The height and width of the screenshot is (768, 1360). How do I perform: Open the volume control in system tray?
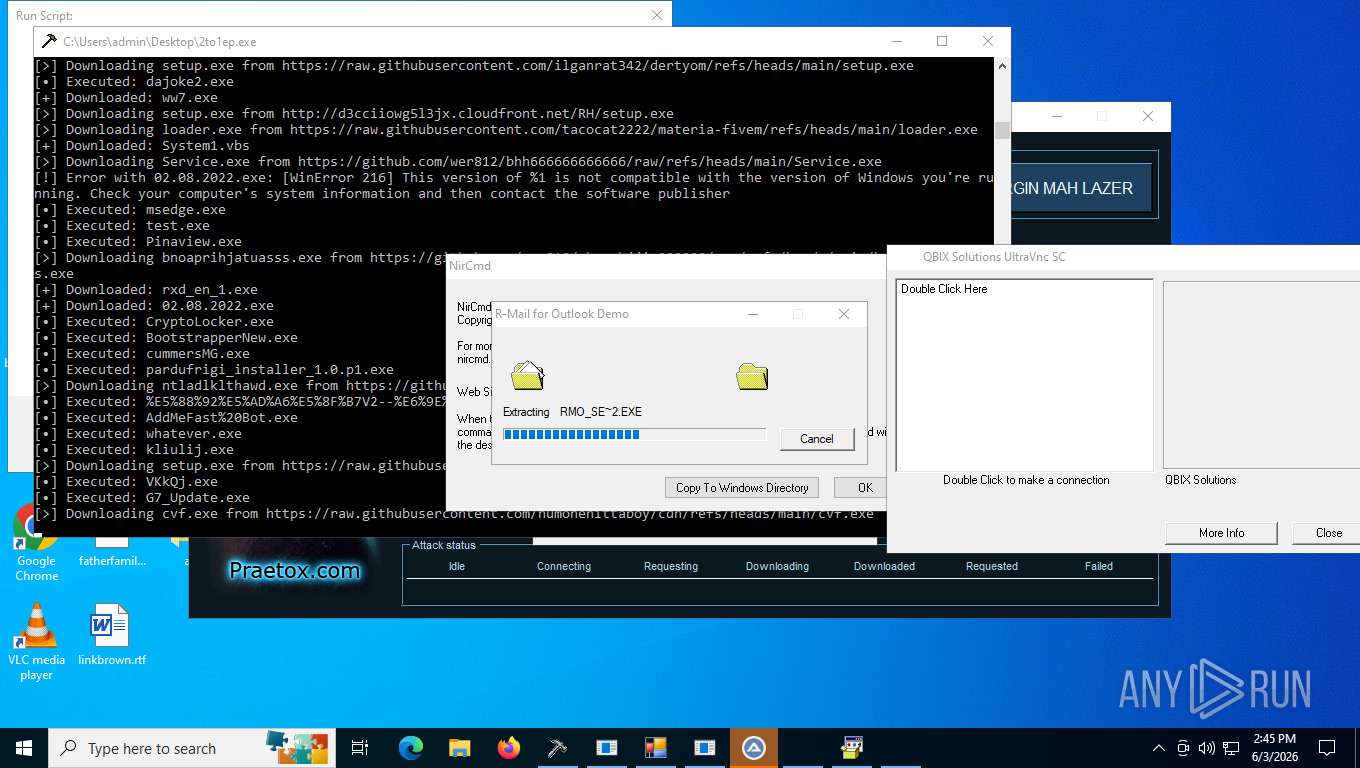click(x=1207, y=748)
